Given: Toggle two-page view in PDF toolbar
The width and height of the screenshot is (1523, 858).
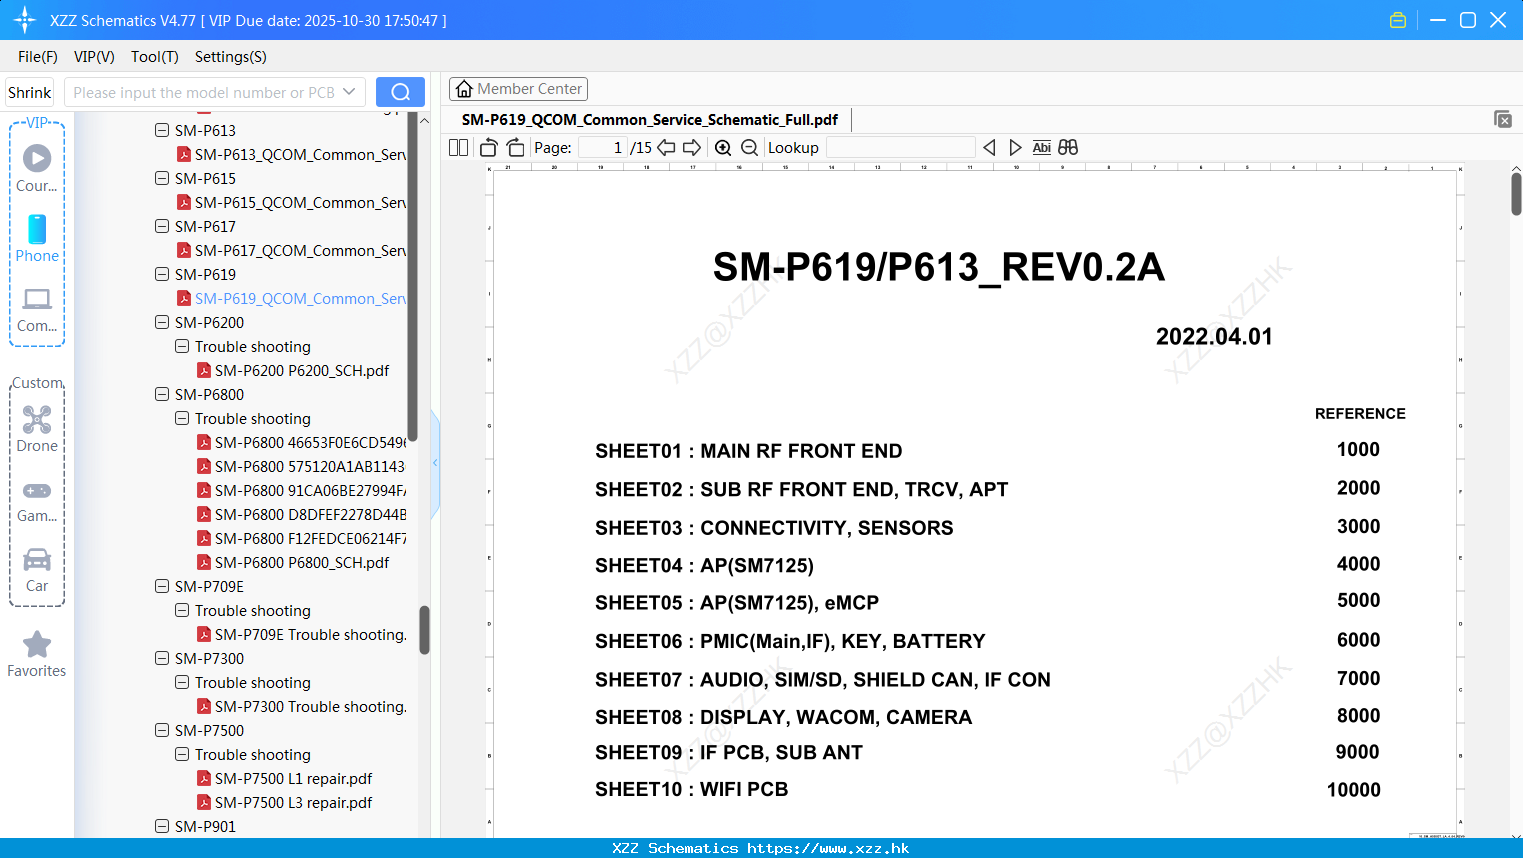Looking at the screenshot, I should 458,147.
